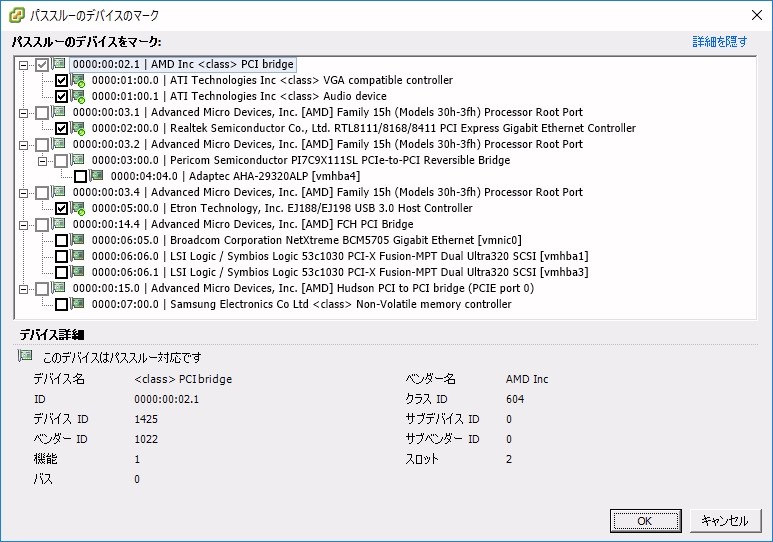
Task: Uncheck the Etron USB 3.0 Host Controller
Action: [61, 208]
